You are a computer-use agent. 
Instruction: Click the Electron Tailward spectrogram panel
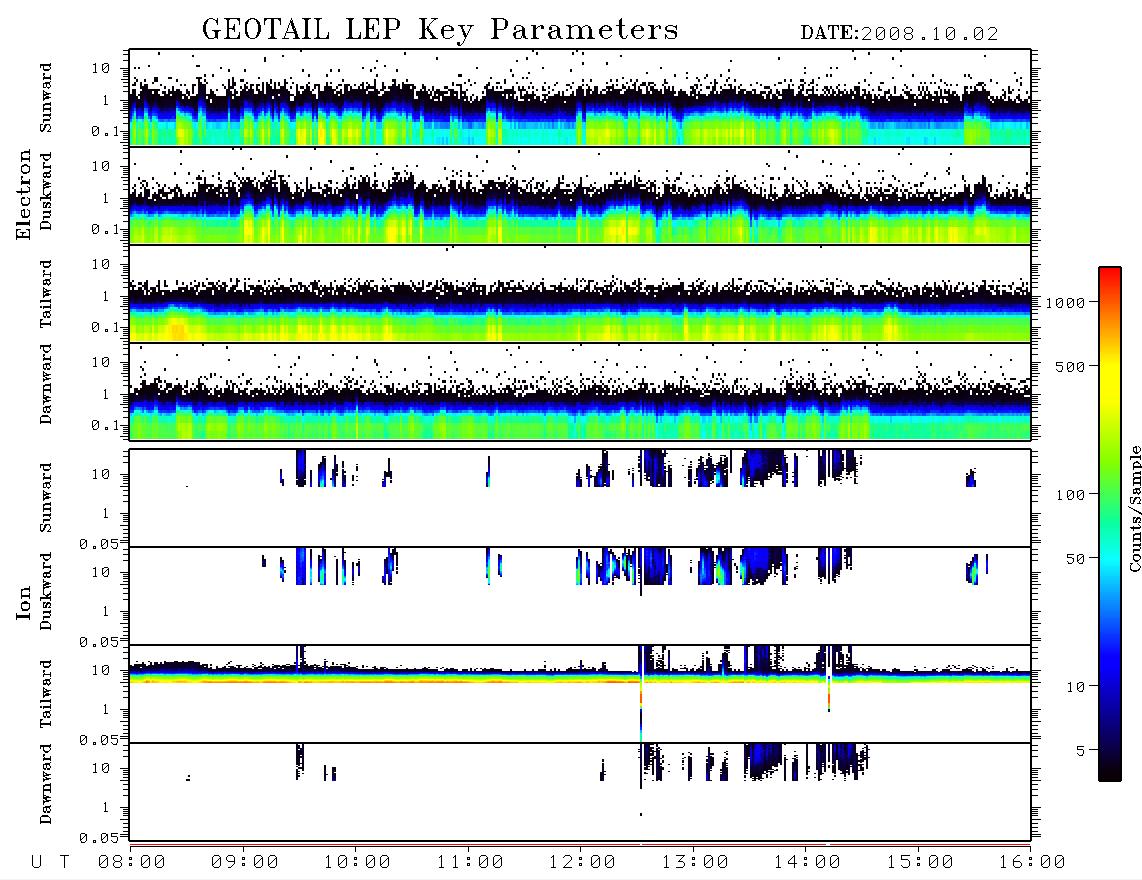pos(580,294)
